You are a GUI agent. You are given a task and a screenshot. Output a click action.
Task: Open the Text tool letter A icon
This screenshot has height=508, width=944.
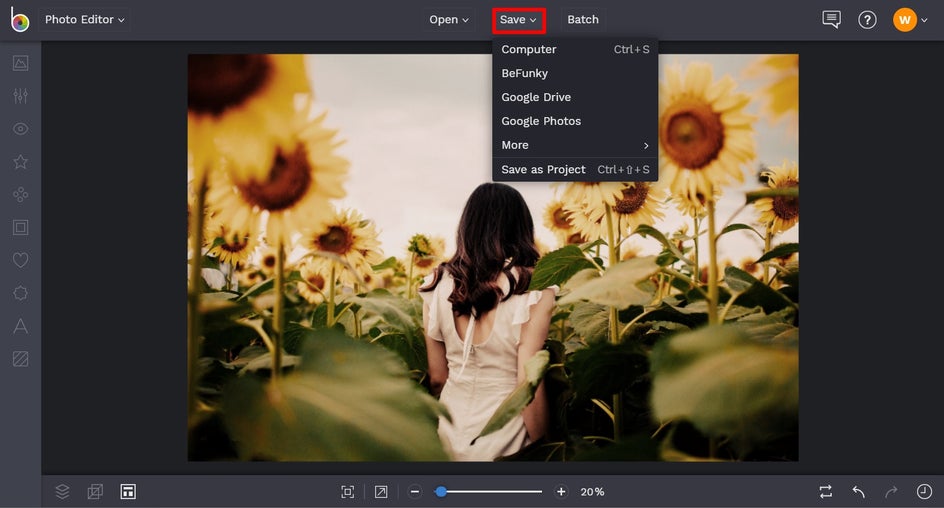20,326
